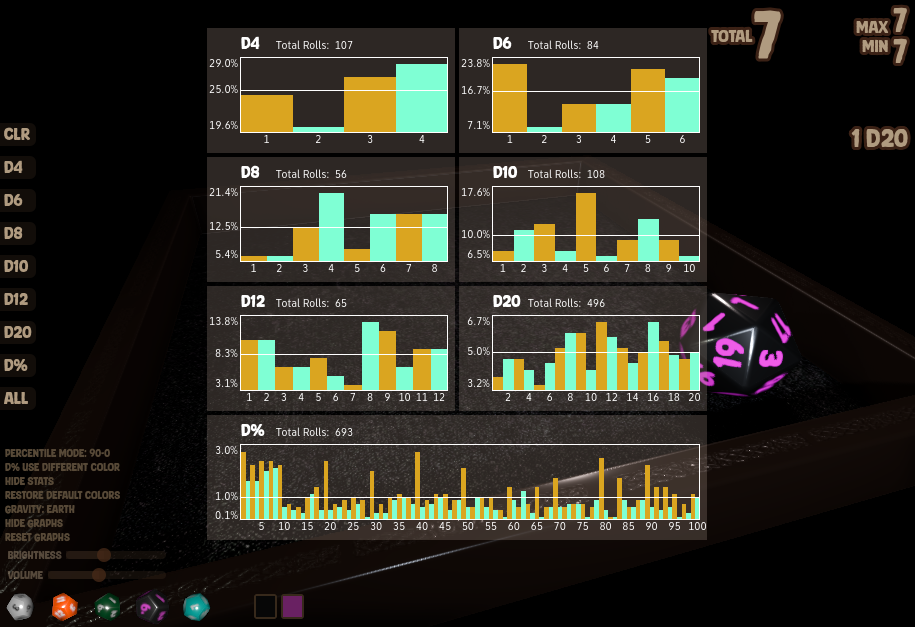Screen dimensions: 915x627
Task: Toggle Percentile Mode 90-0 setting
Action: click(57, 453)
